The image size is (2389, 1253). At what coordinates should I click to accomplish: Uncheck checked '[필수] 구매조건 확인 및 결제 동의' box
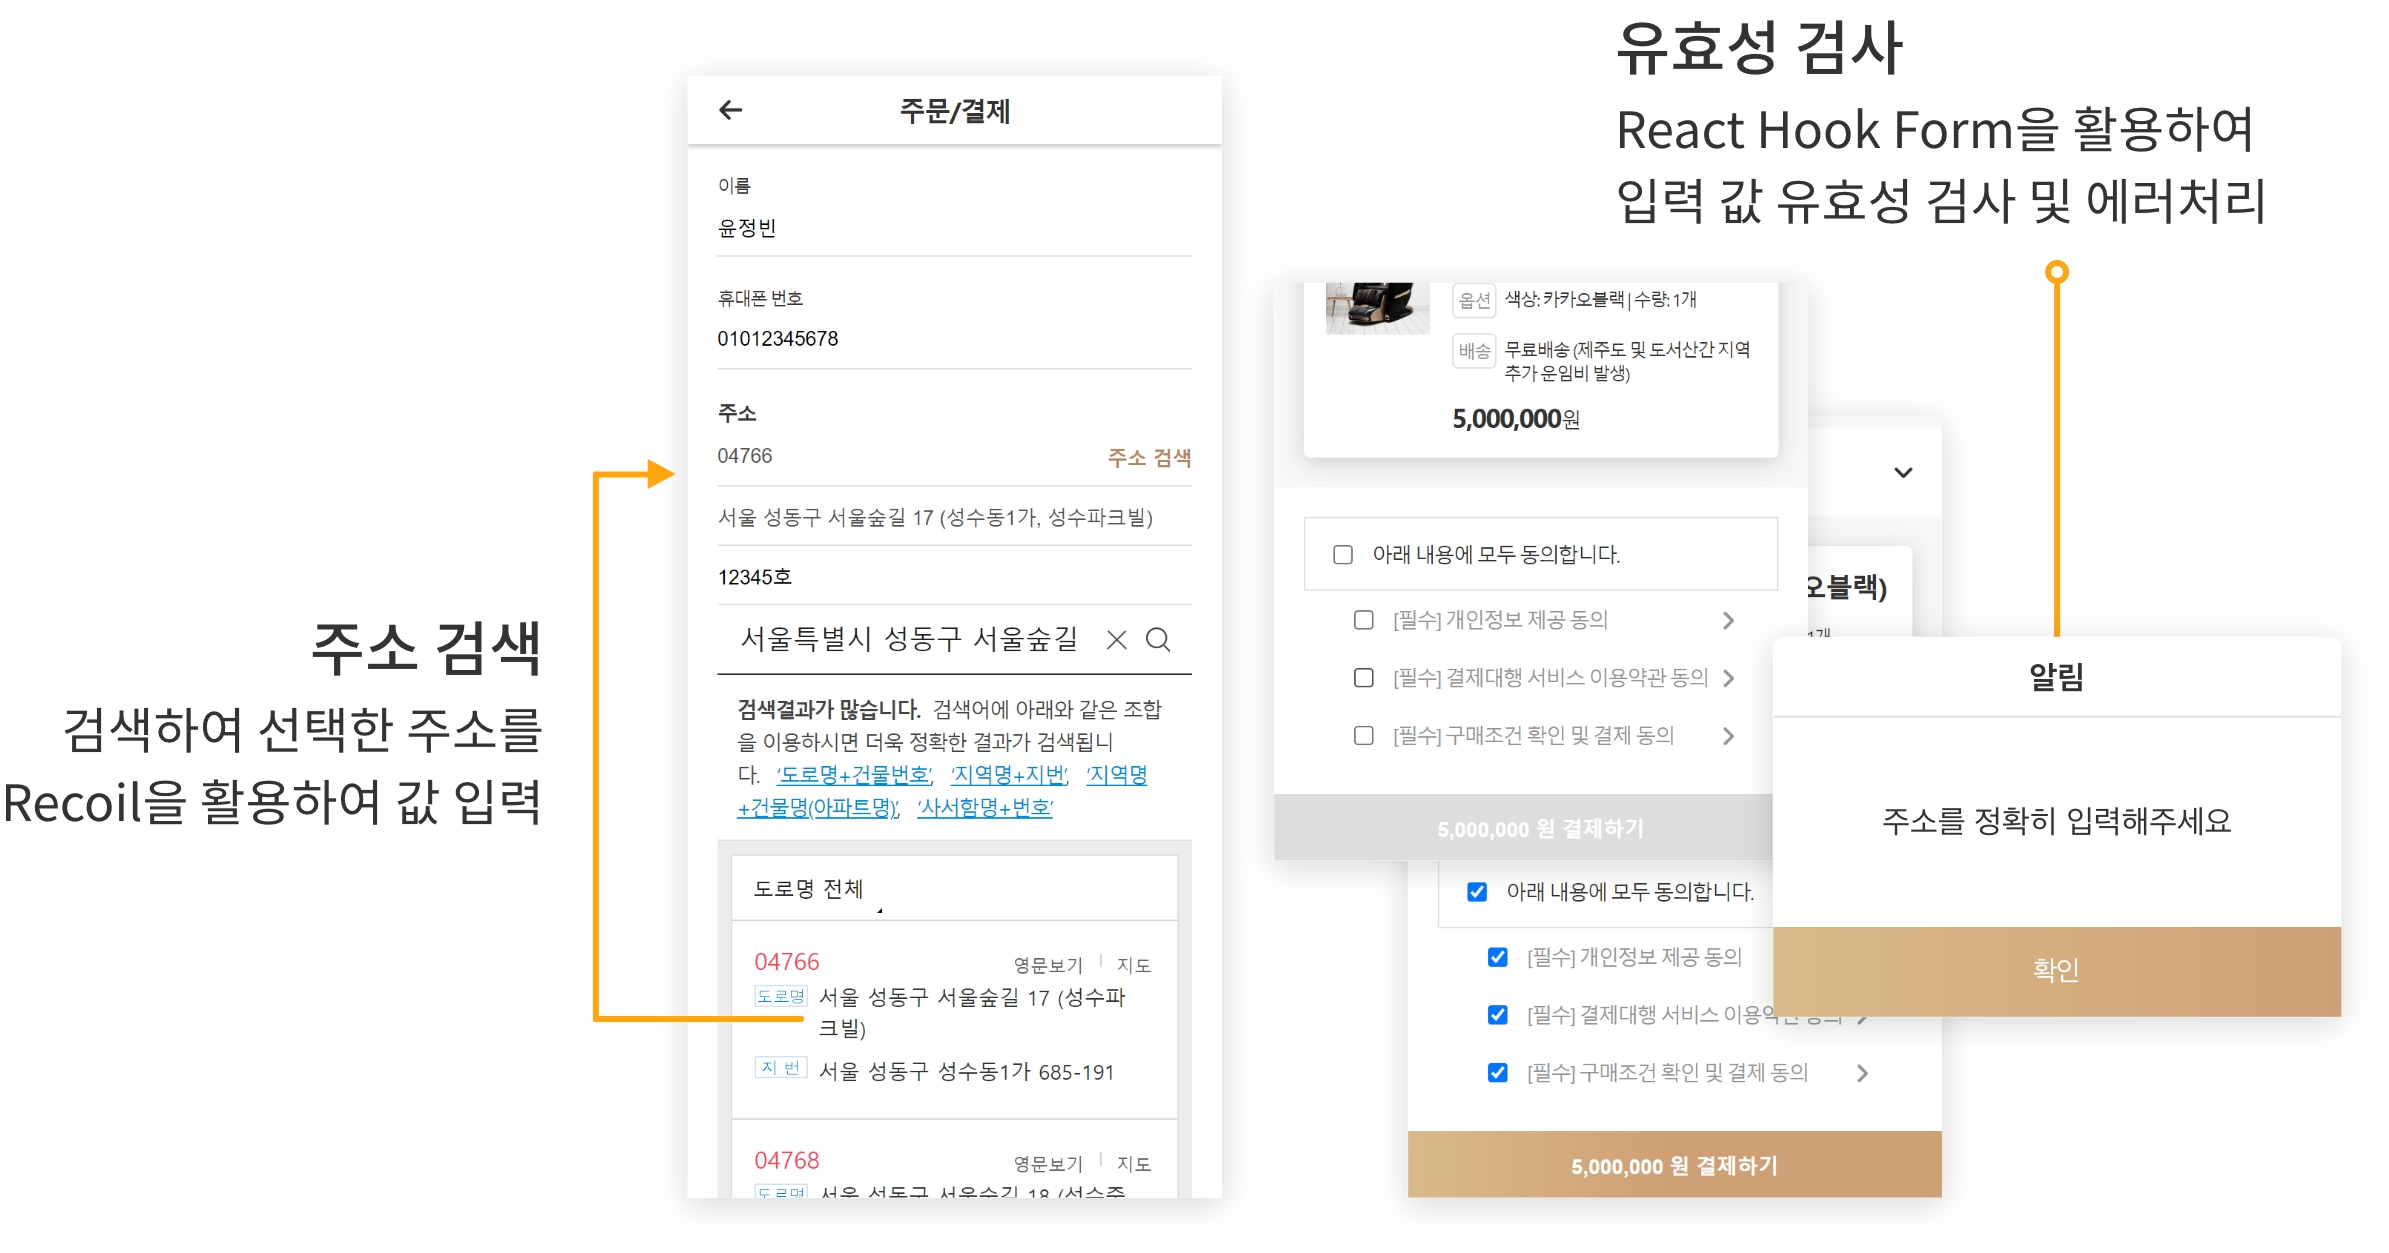[x=1497, y=1073]
